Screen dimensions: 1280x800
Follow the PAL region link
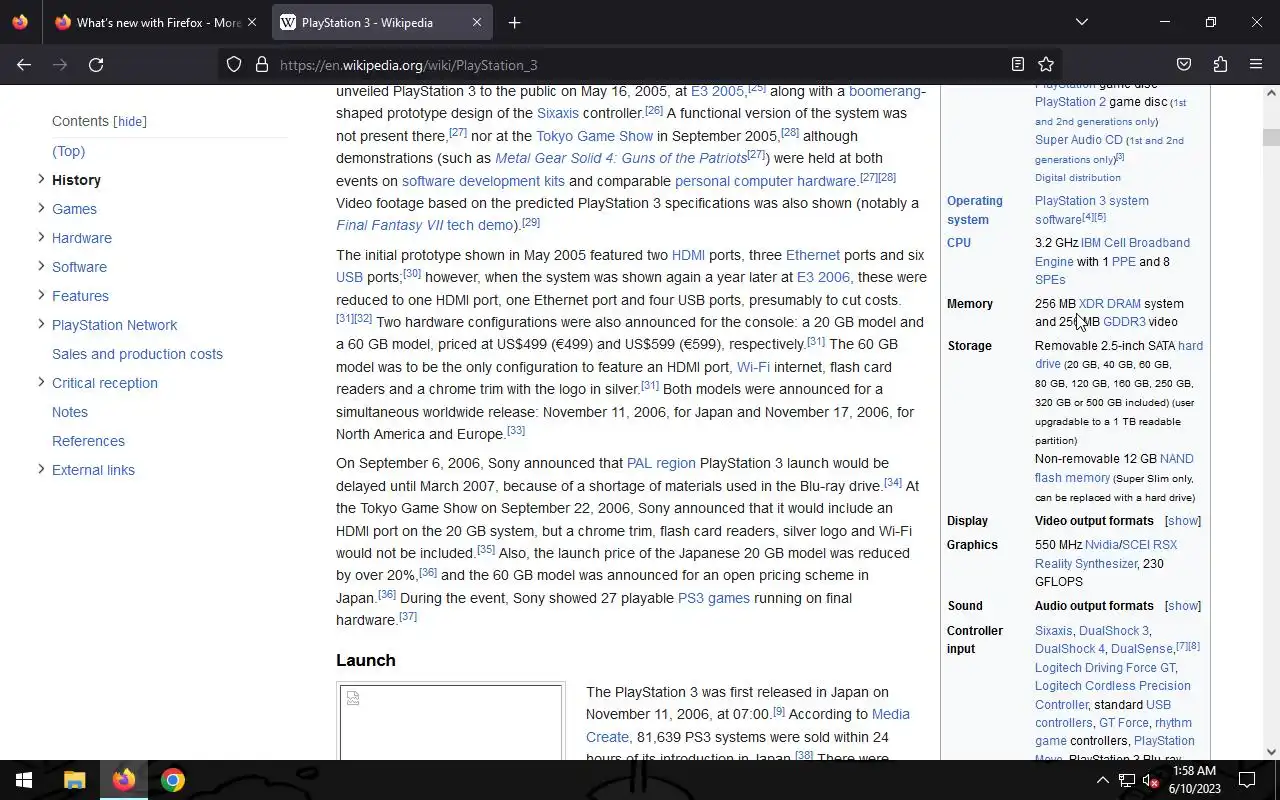pyautogui.click(x=661, y=463)
